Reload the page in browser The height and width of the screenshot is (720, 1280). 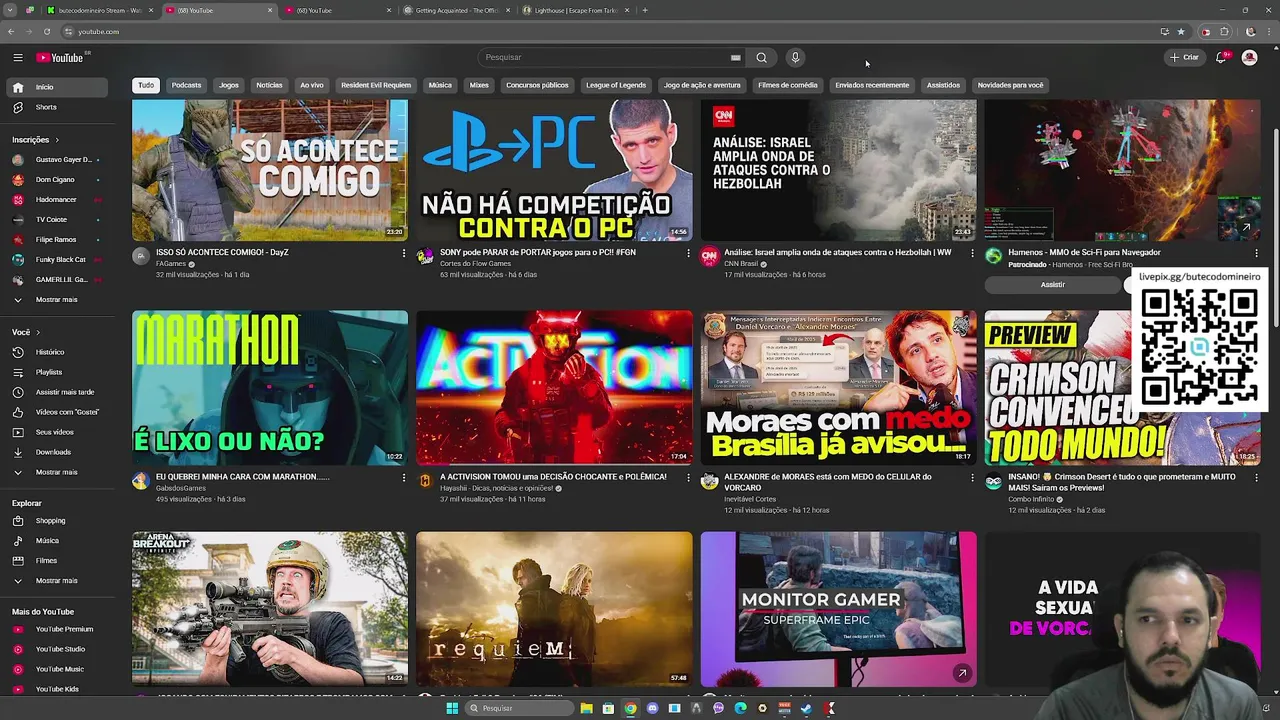(x=47, y=32)
